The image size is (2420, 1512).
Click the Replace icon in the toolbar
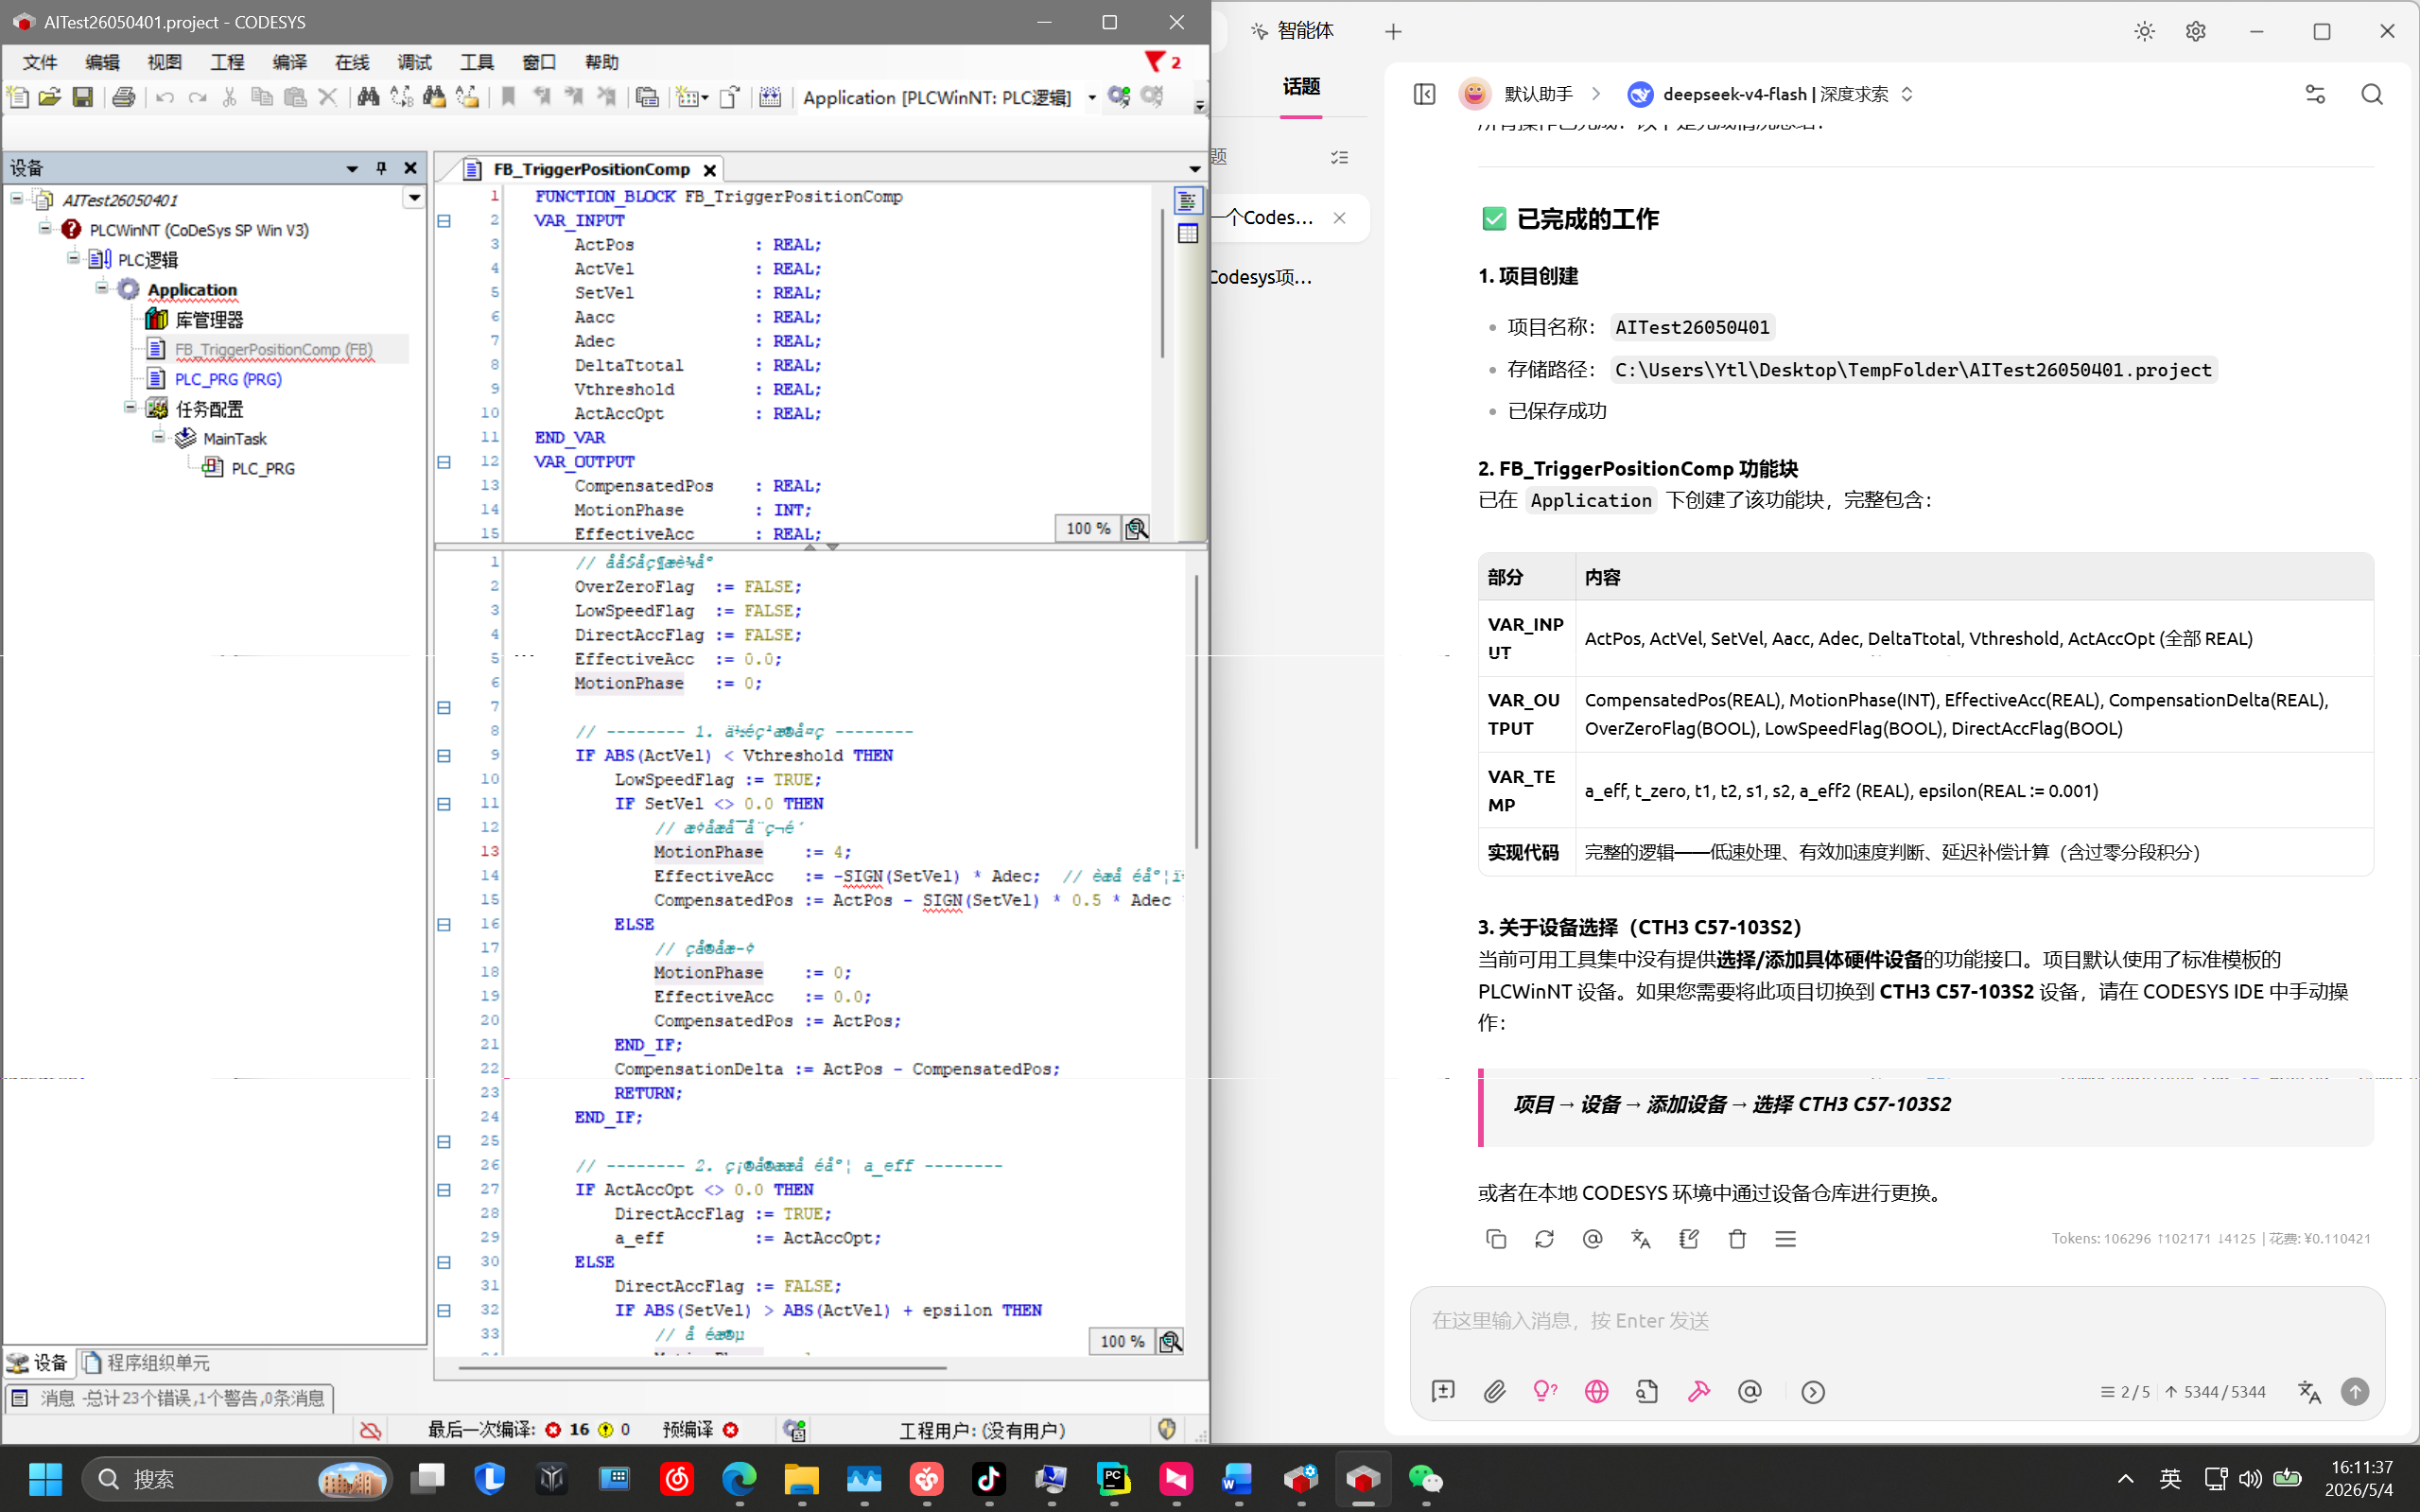pos(401,97)
